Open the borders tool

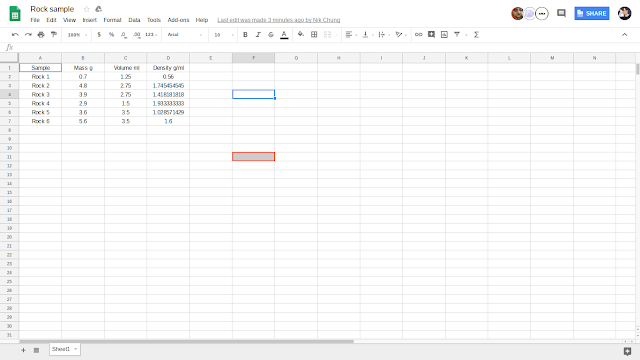[314, 35]
